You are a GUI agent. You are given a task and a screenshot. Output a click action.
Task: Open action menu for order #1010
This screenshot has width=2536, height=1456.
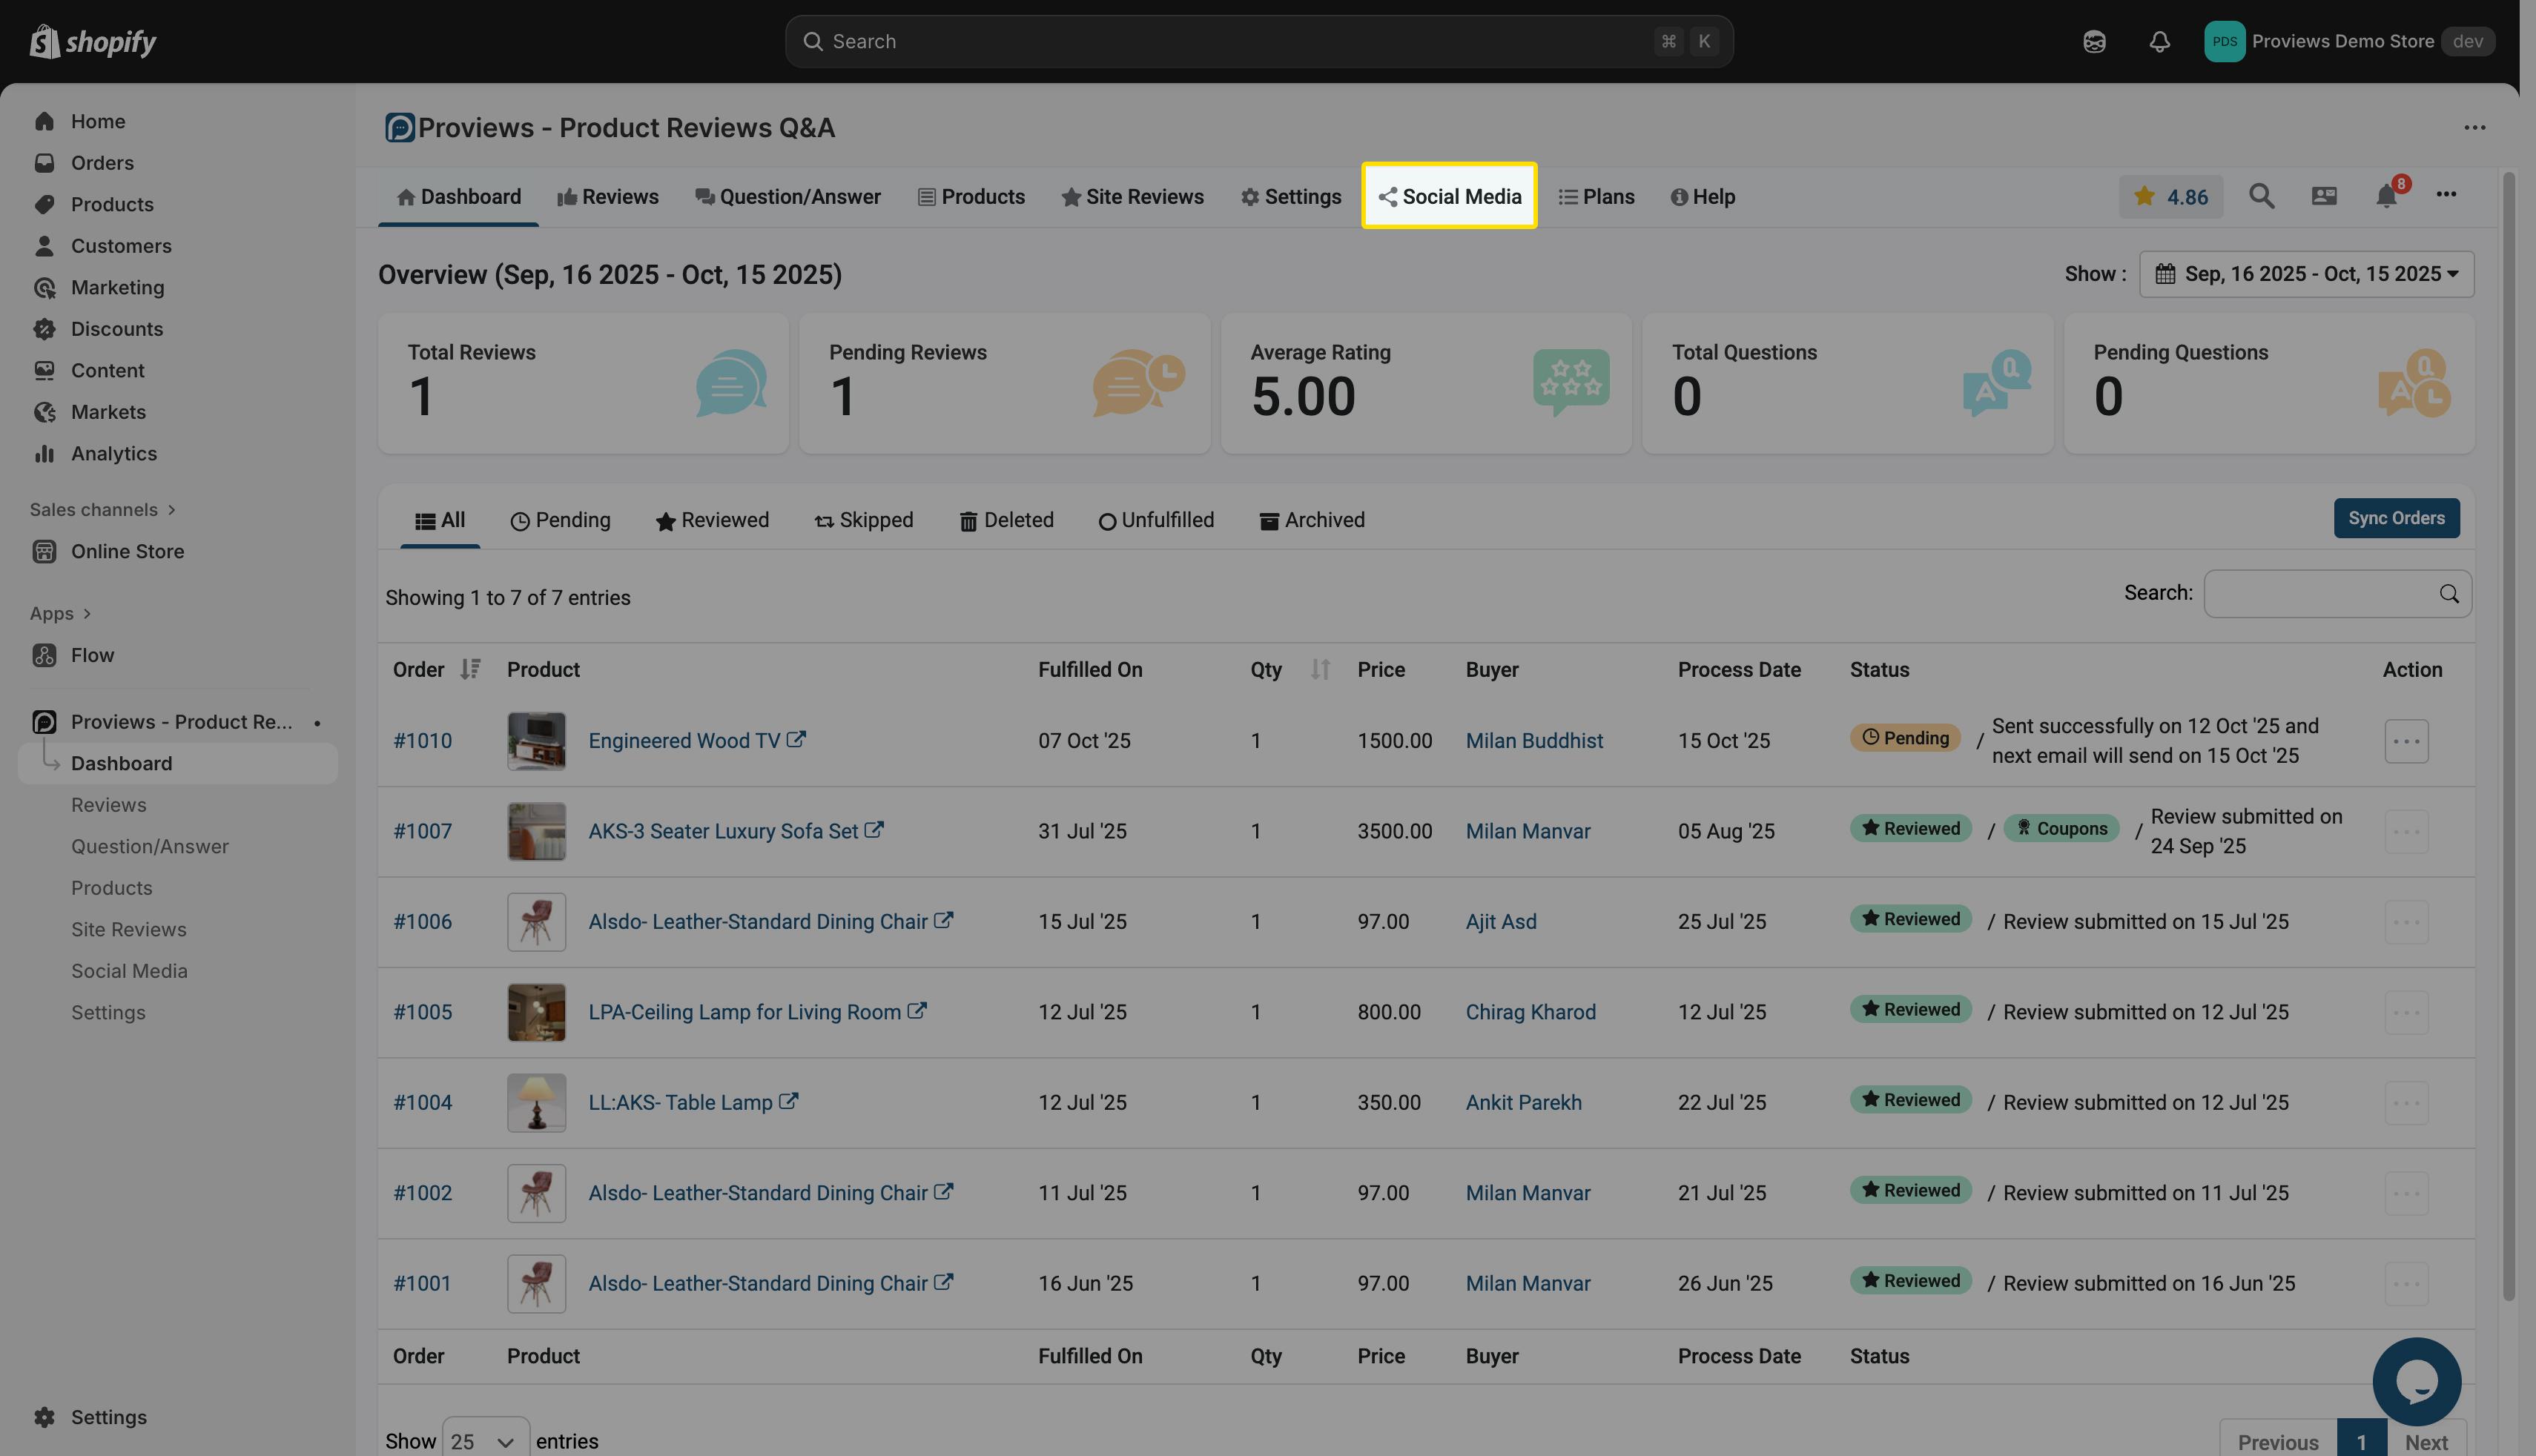[x=2406, y=742]
